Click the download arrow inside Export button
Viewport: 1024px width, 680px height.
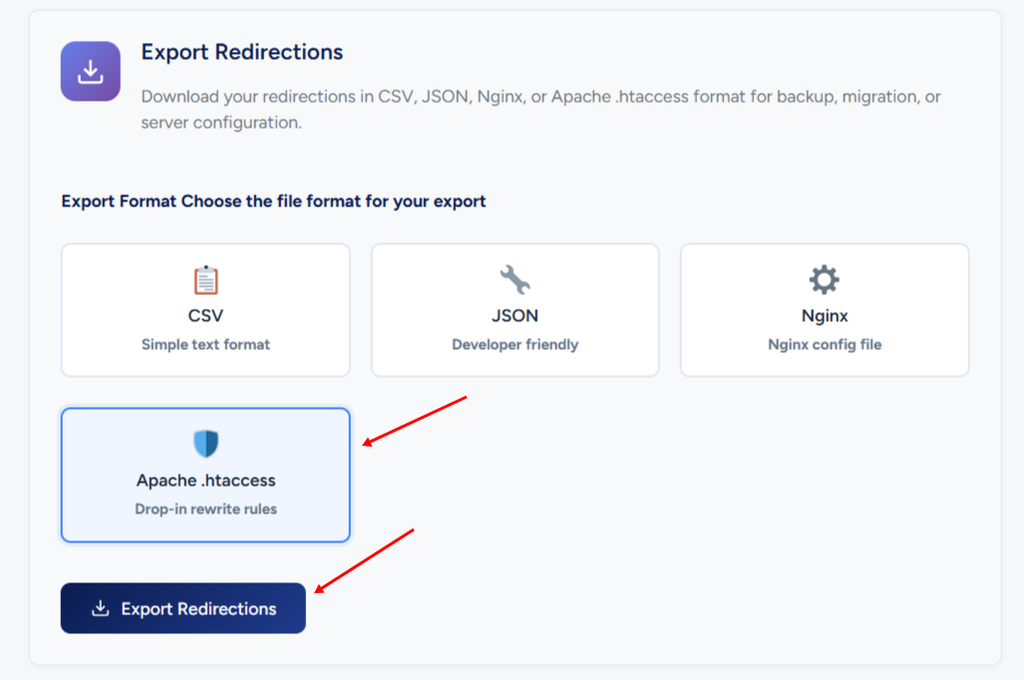point(100,608)
